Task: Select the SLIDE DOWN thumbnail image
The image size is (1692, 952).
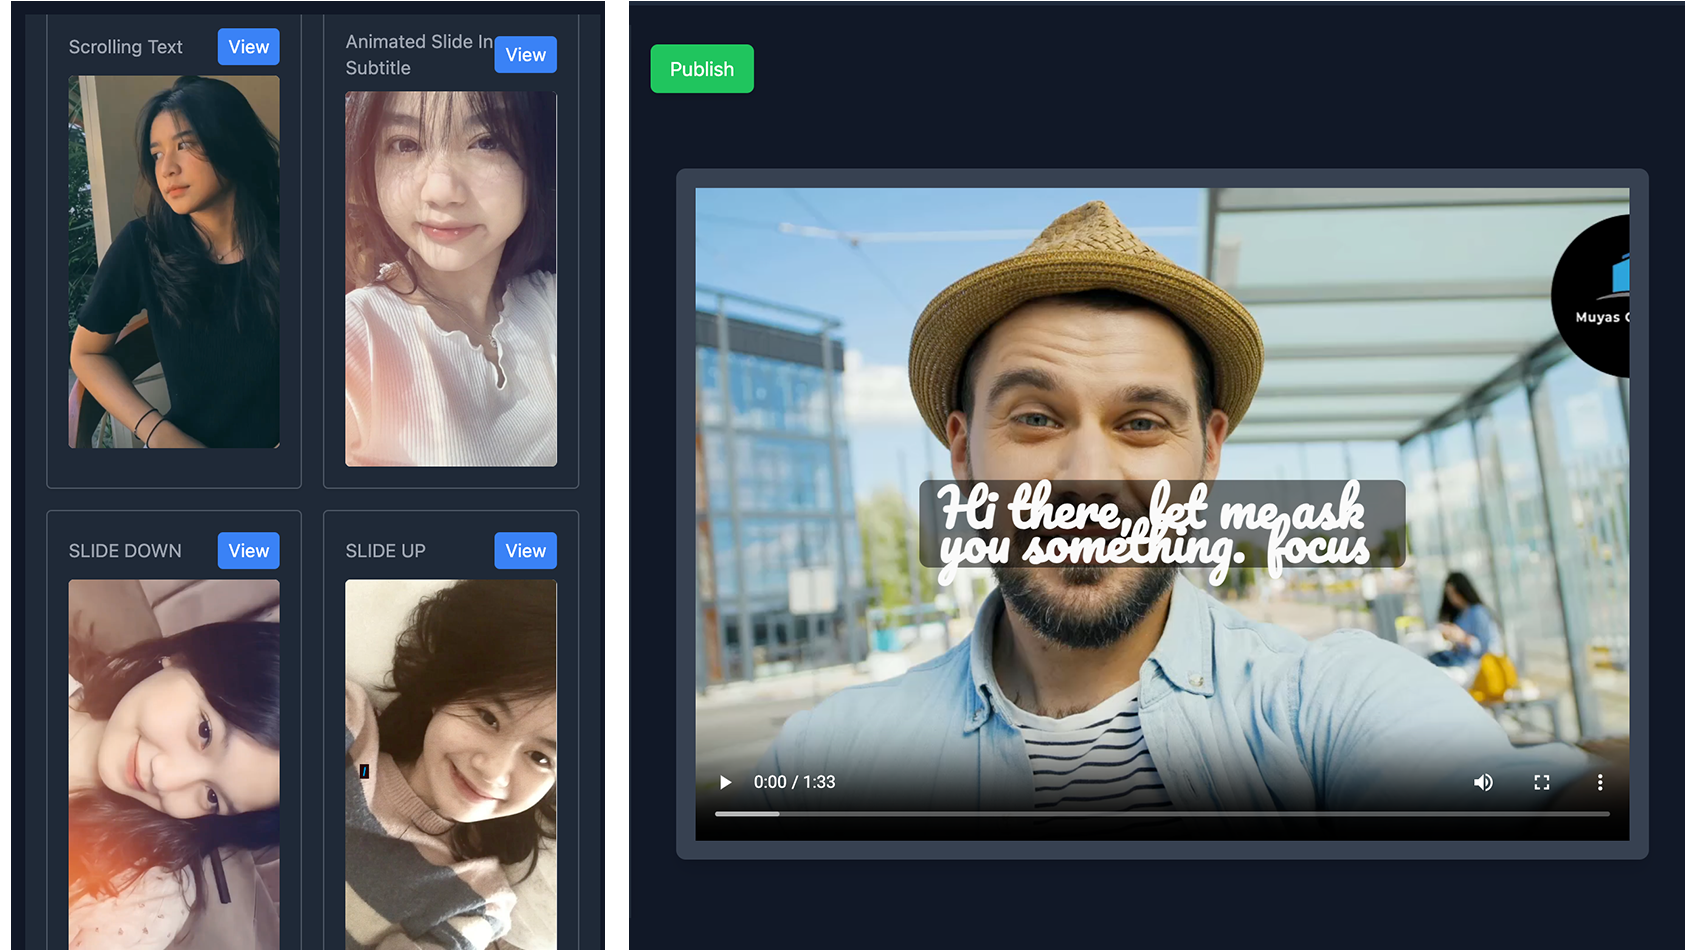Action: pyautogui.click(x=174, y=765)
